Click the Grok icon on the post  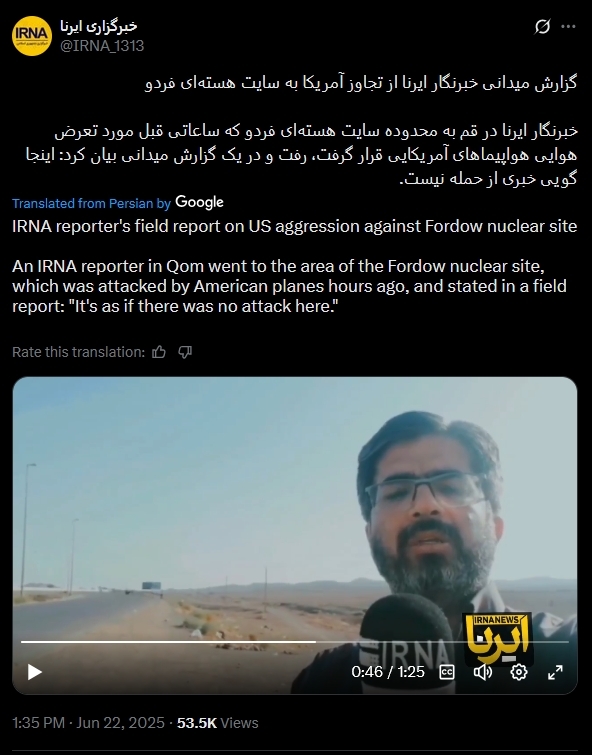(x=542, y=26)
